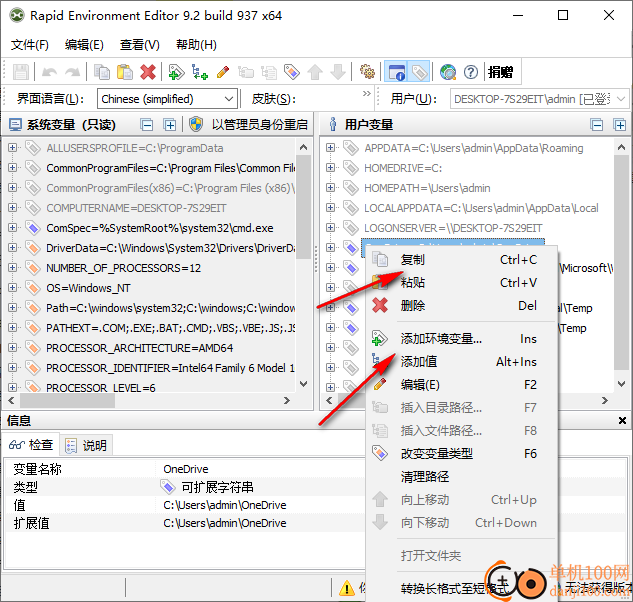Click the red Delete toolbar icon
633x602 pixels.
pos(148,72)
